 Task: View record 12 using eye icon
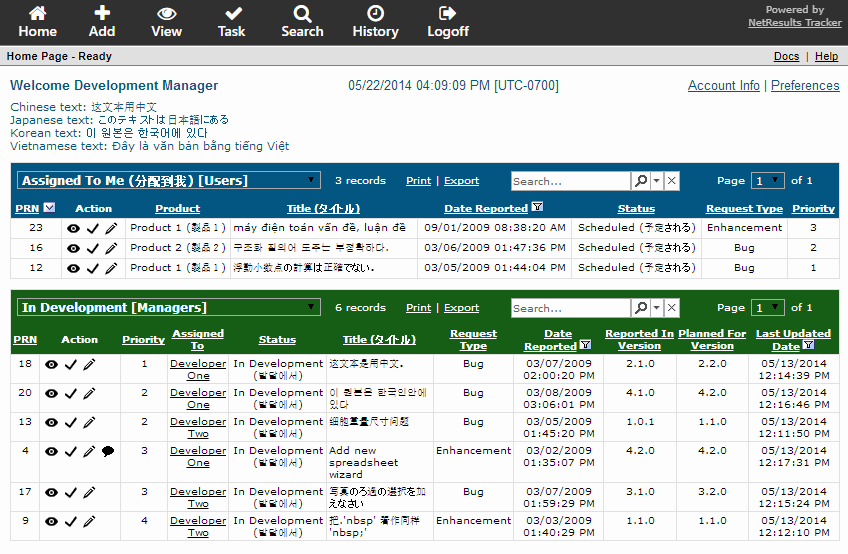[73, 268]
